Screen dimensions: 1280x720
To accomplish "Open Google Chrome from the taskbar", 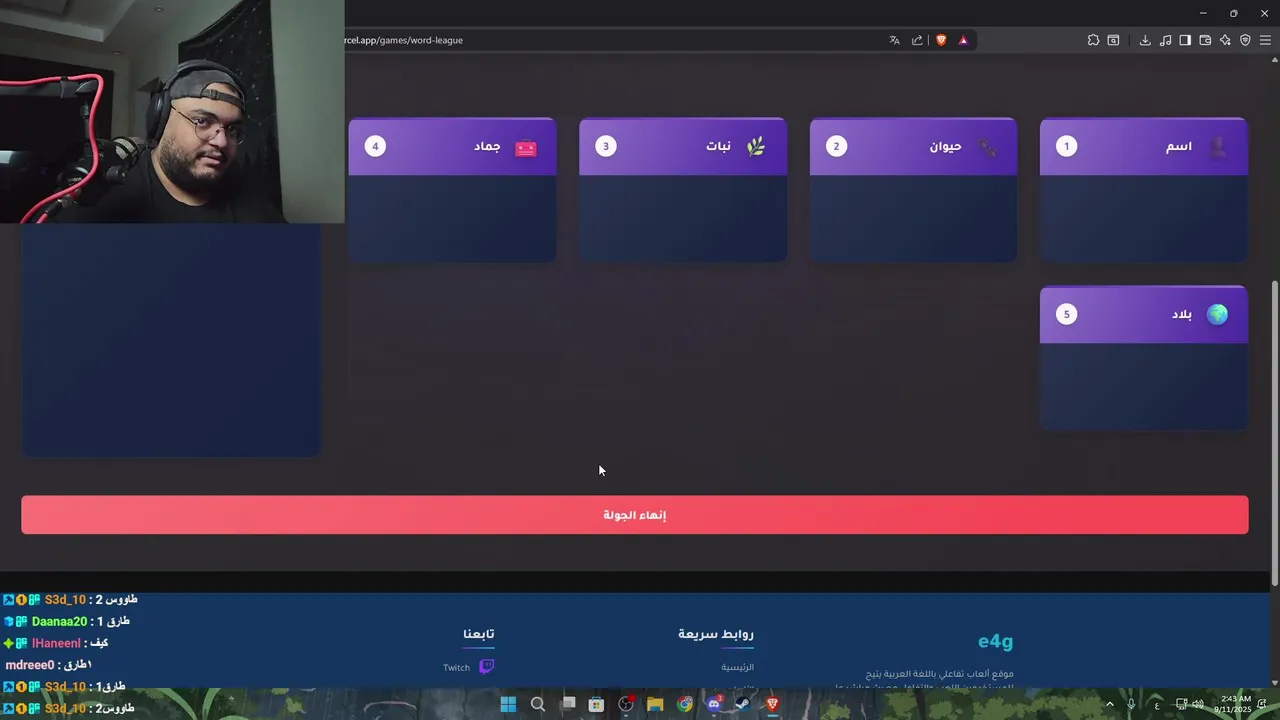I will (685, 704).
